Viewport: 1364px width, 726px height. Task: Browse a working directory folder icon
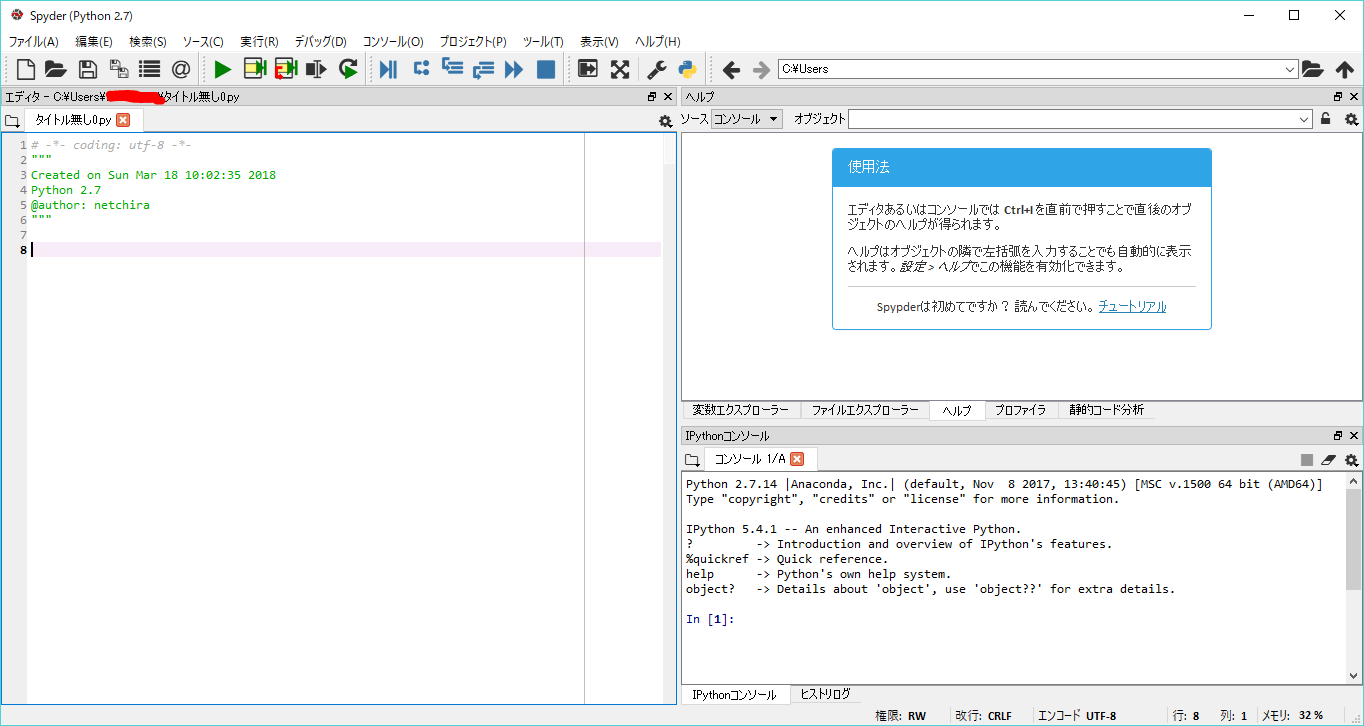[1313, 69]
